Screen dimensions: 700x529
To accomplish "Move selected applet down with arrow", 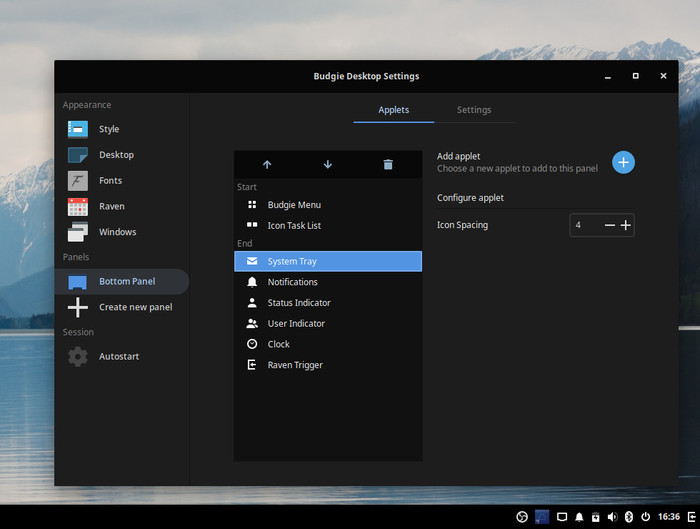I will click(x=328, y=165).
